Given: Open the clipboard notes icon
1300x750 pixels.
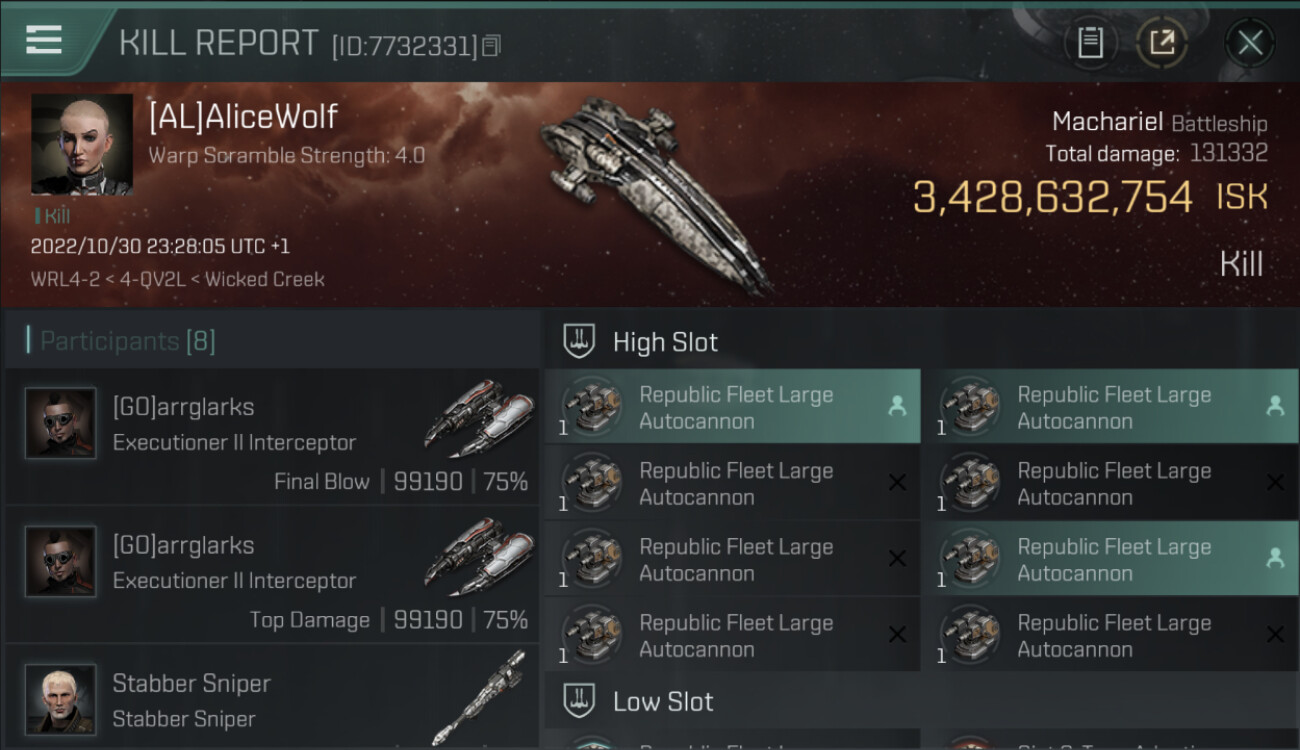Looking at the screenshot, I should pyautogui.click(x=1090, y=43).
